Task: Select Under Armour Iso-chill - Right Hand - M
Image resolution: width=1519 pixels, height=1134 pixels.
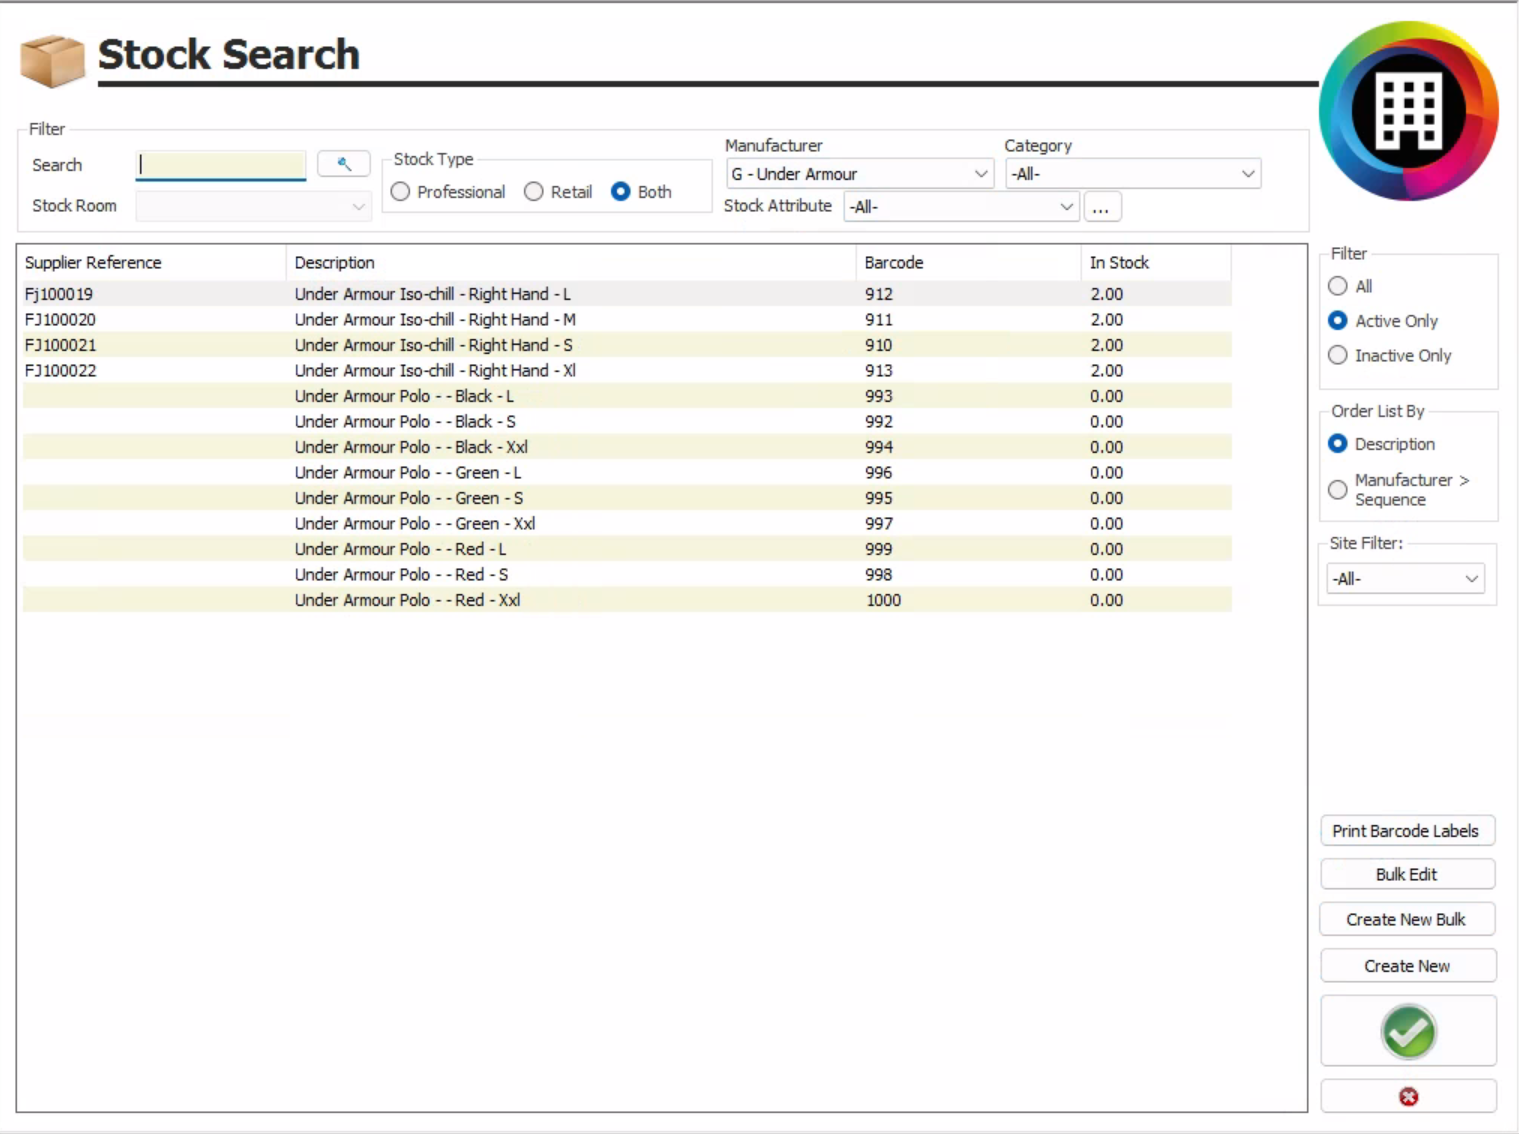Action: pos(435,320)
